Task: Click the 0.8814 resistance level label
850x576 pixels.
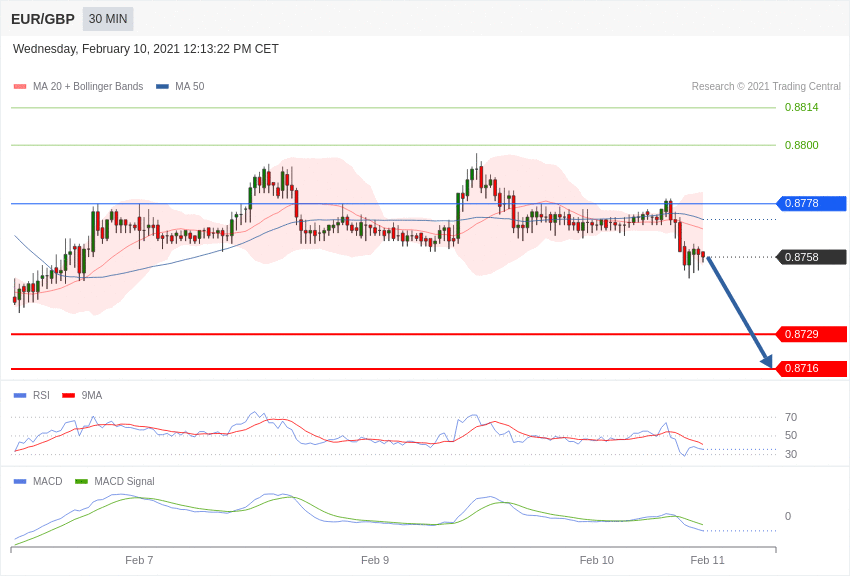Action: click(x=801, y=107)
